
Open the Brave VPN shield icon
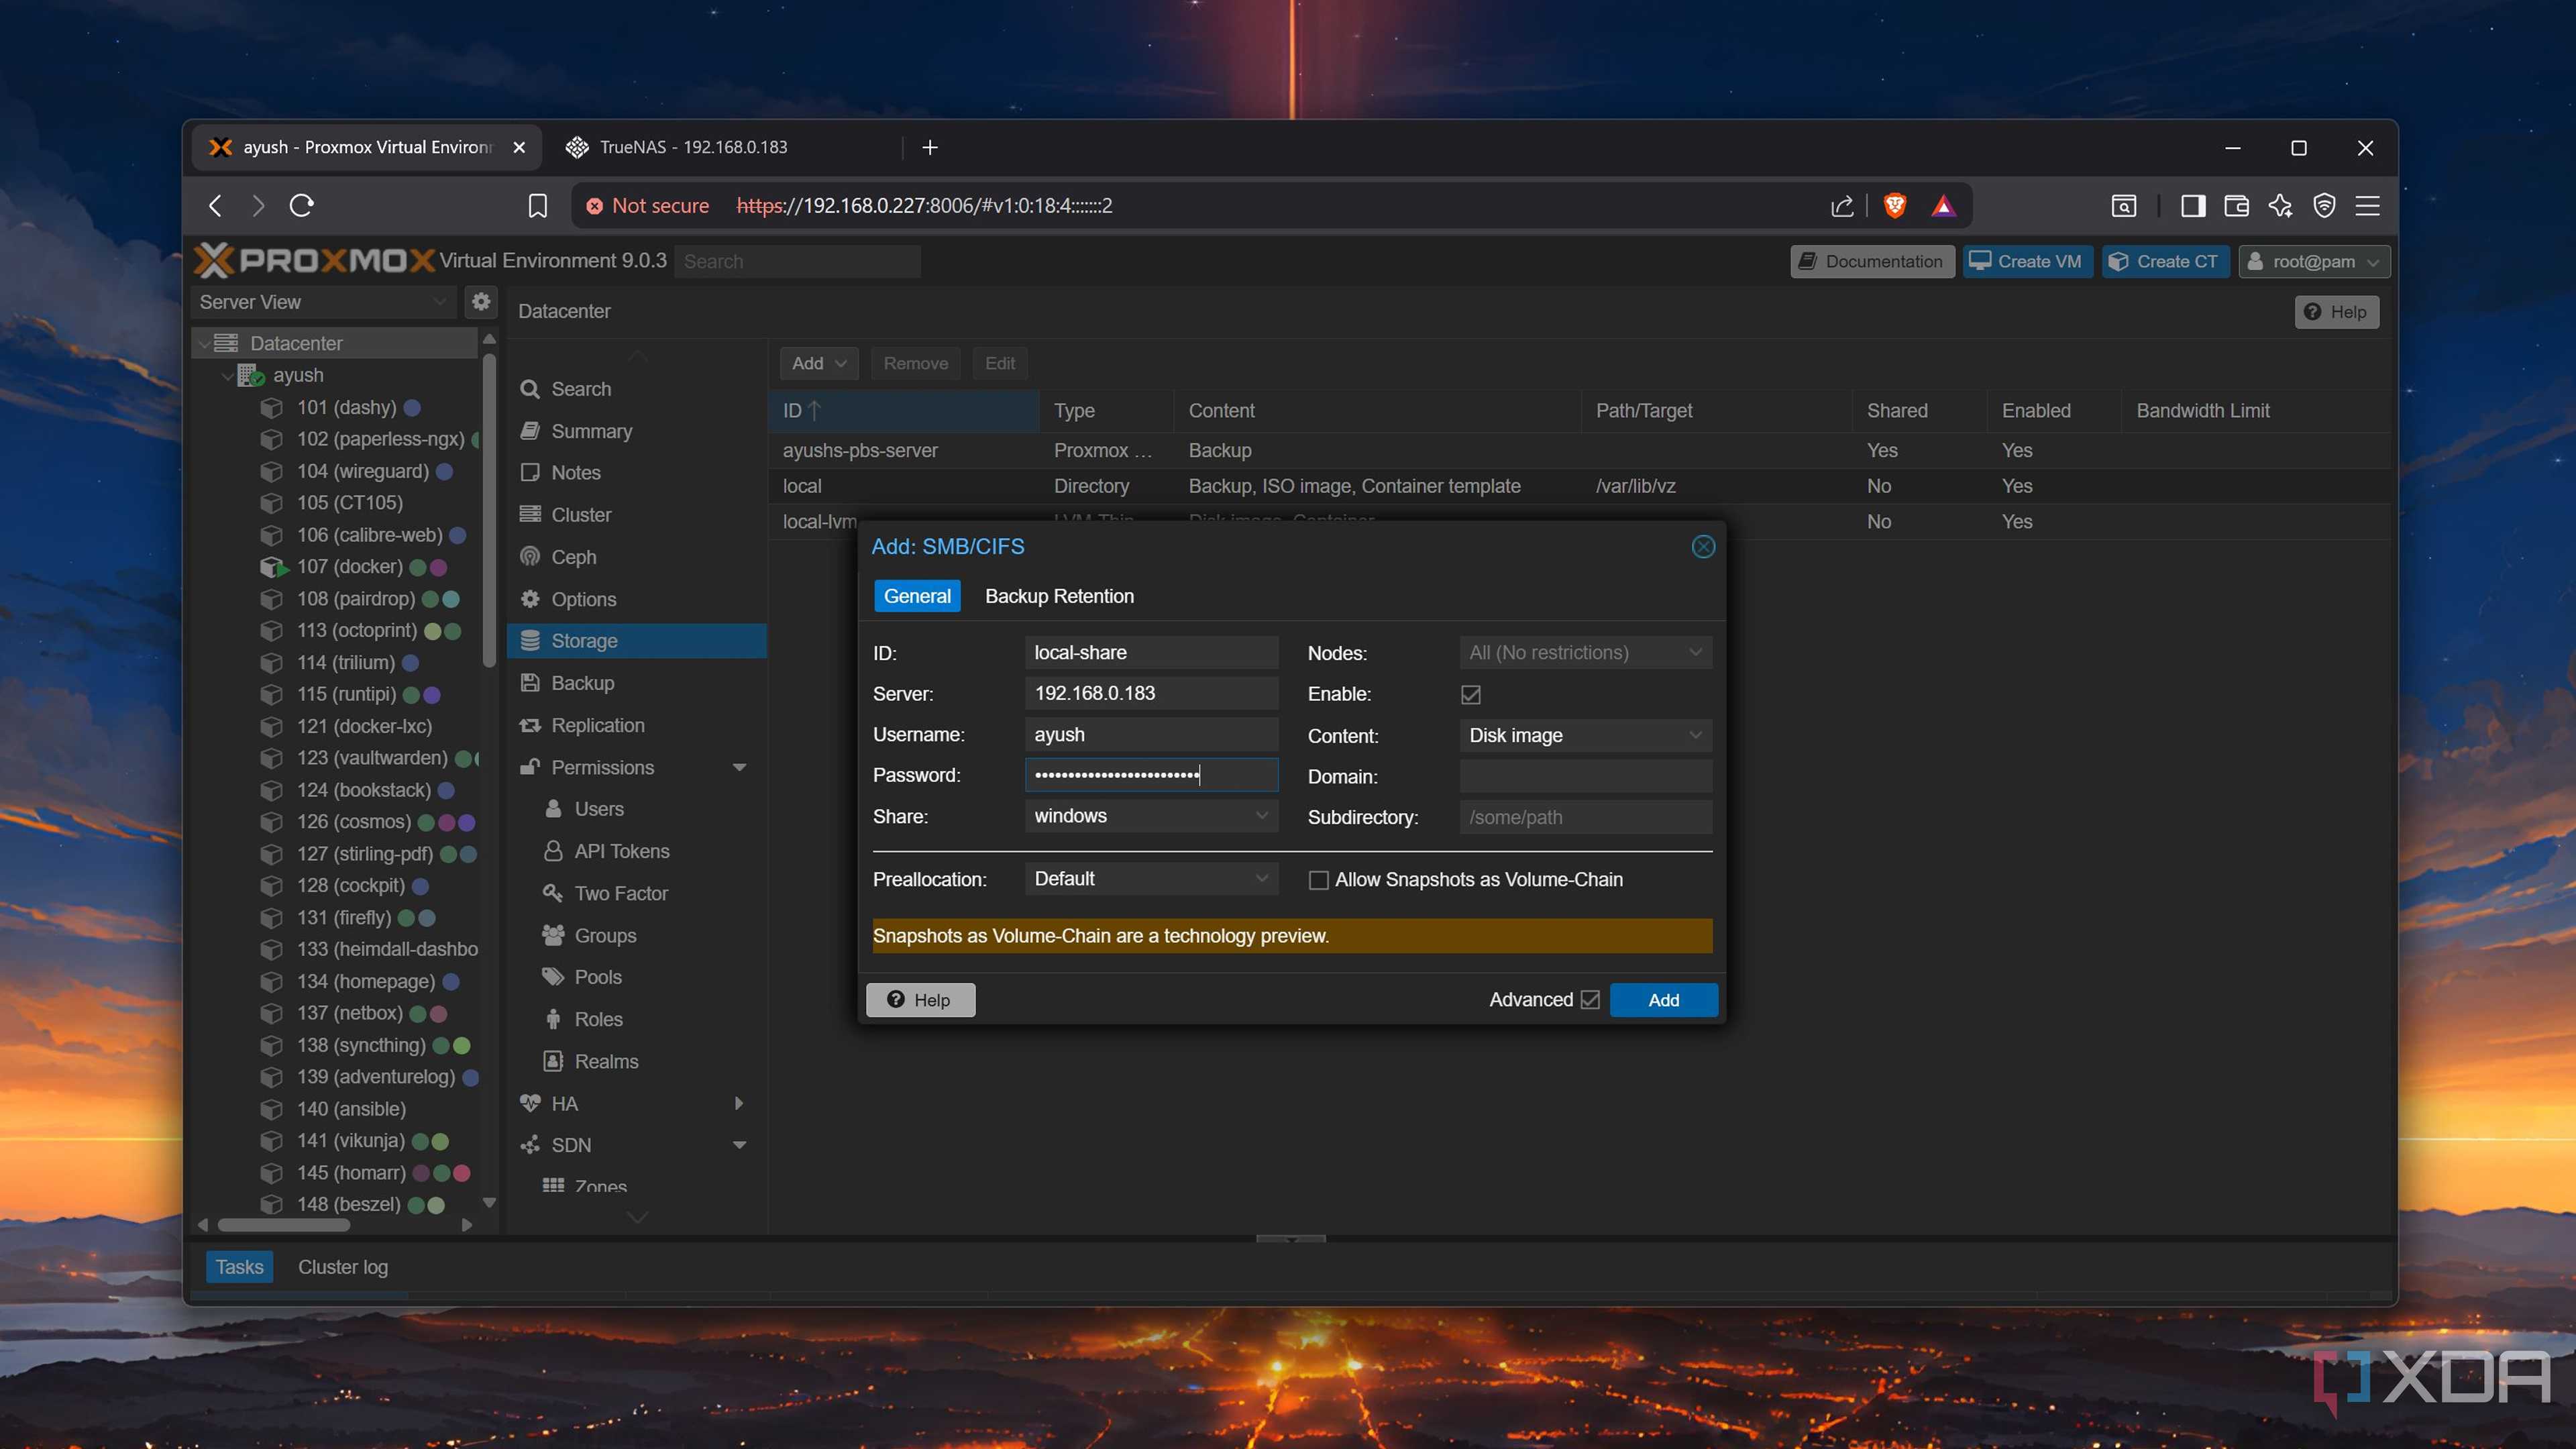2324,205
